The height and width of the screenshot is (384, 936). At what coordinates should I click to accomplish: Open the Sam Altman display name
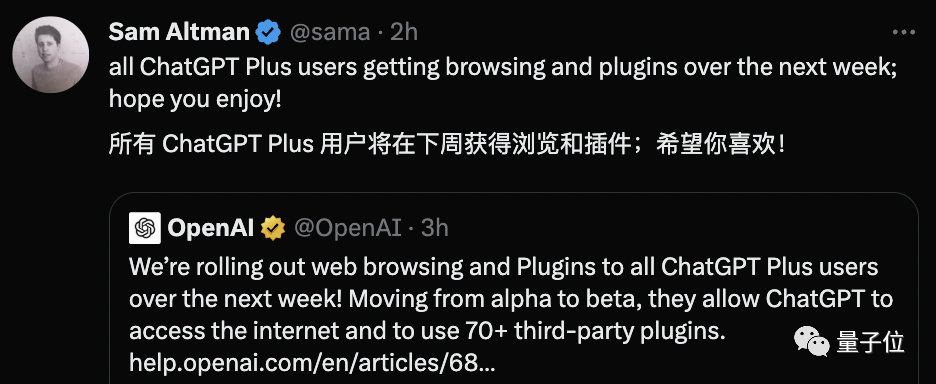click(x=179, y=32)
